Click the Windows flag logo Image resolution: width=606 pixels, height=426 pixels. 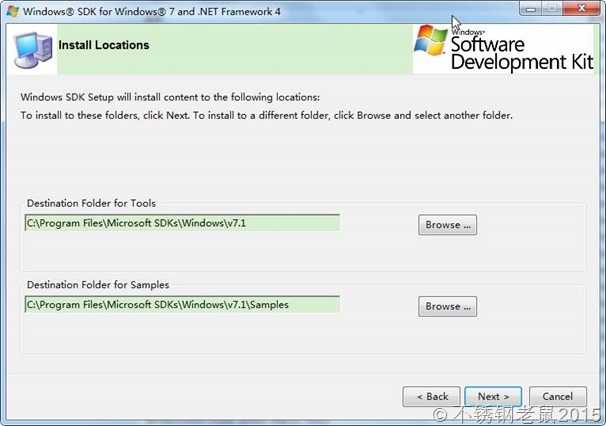coord(430,41)
